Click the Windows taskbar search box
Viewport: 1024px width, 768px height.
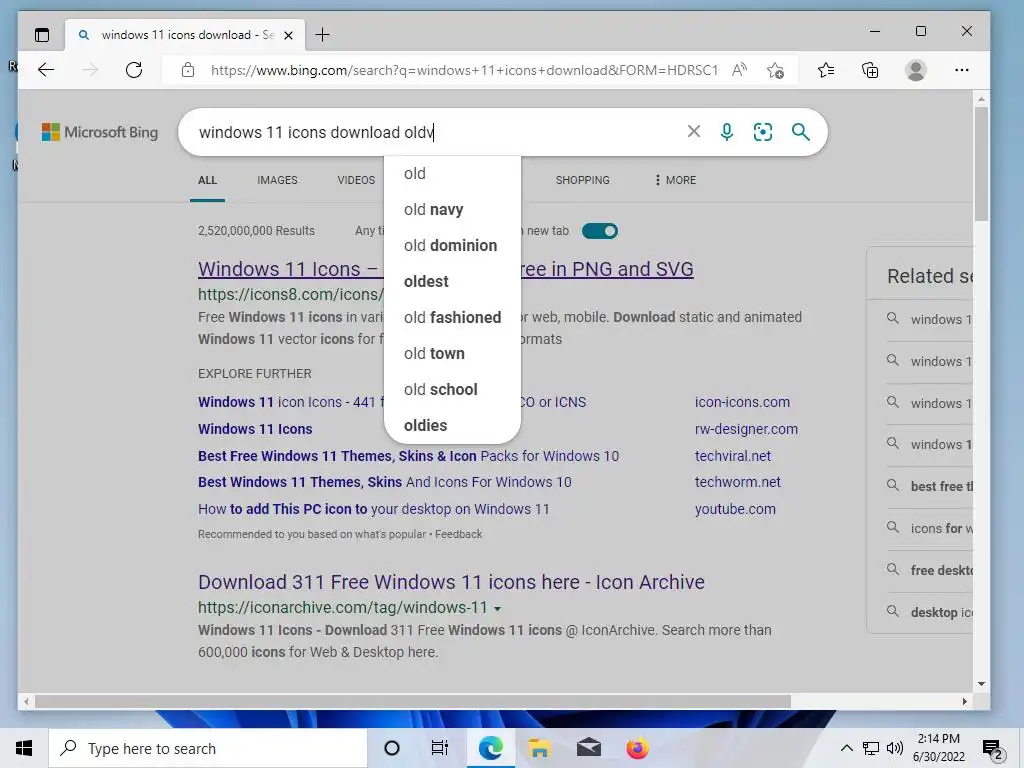point(208,748)
